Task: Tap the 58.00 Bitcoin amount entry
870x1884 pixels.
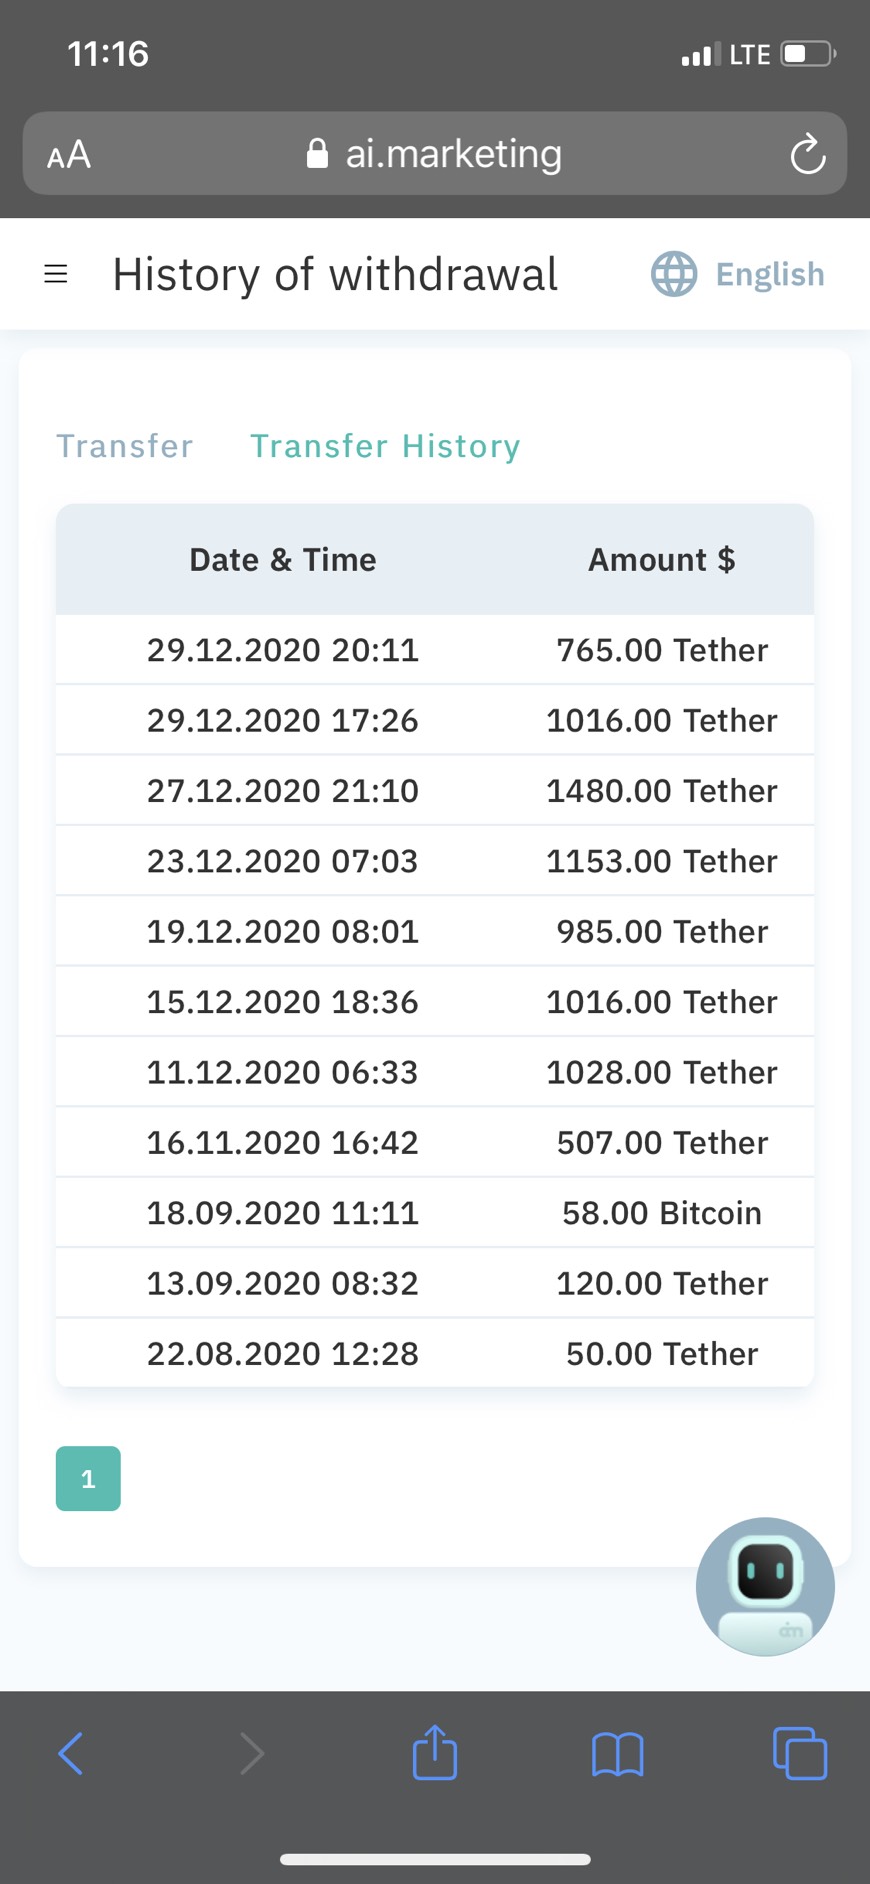Action: pyautogui.click(x=661, y=1213)
